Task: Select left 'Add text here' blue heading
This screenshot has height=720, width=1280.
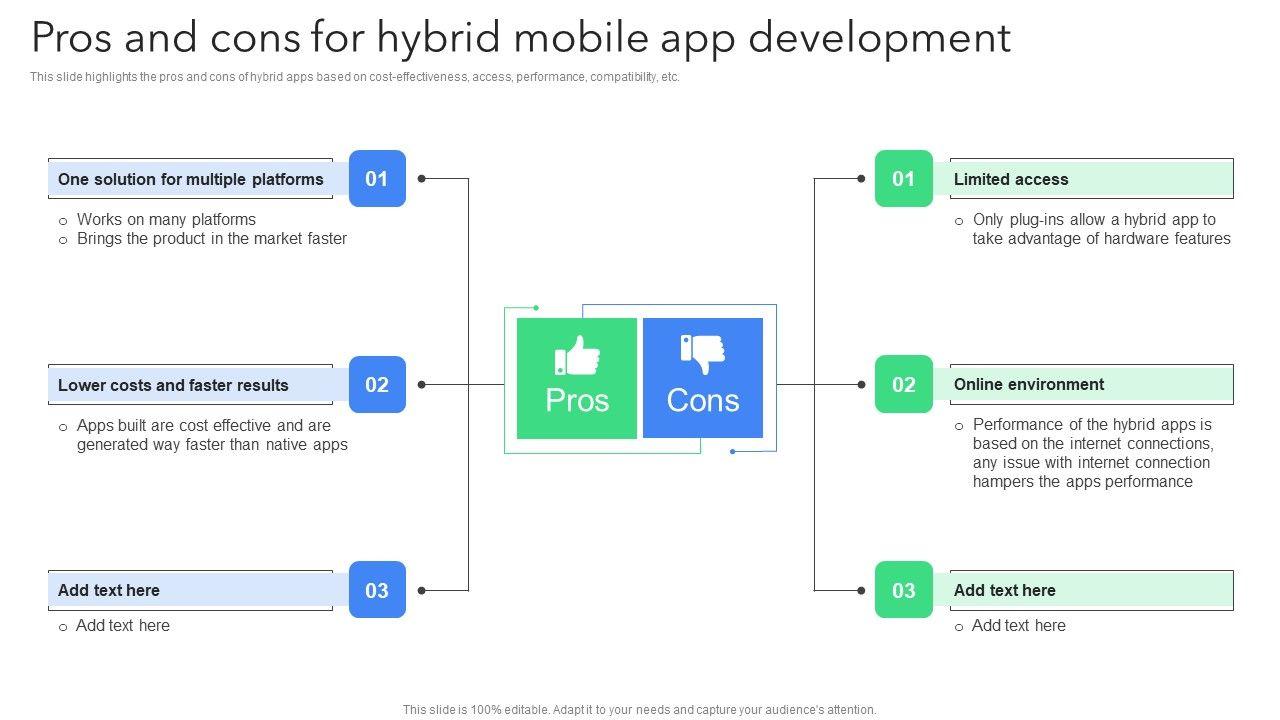Action: click(x=109, y=590)
